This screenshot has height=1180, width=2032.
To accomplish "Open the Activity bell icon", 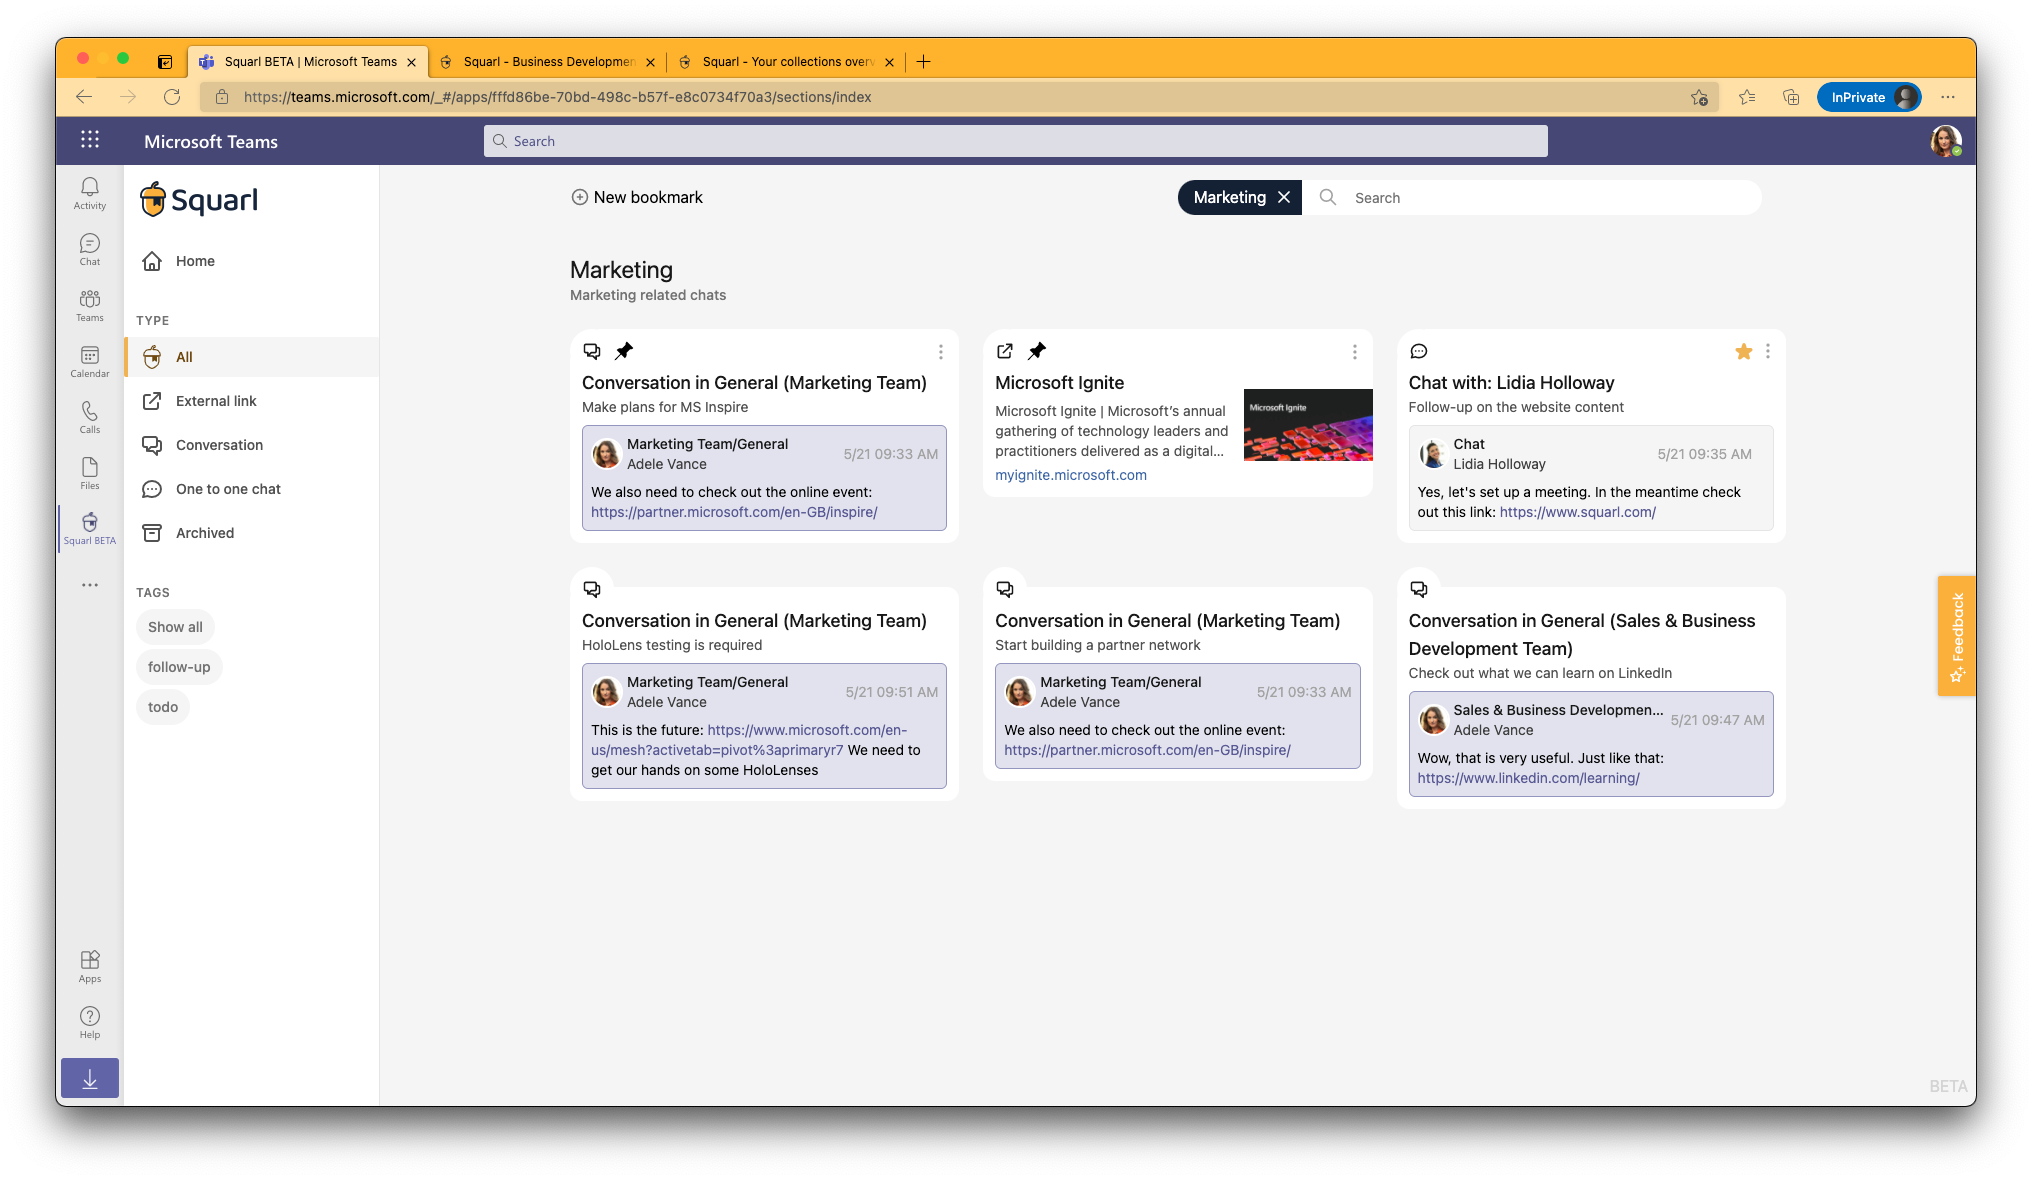I will 90,192.
